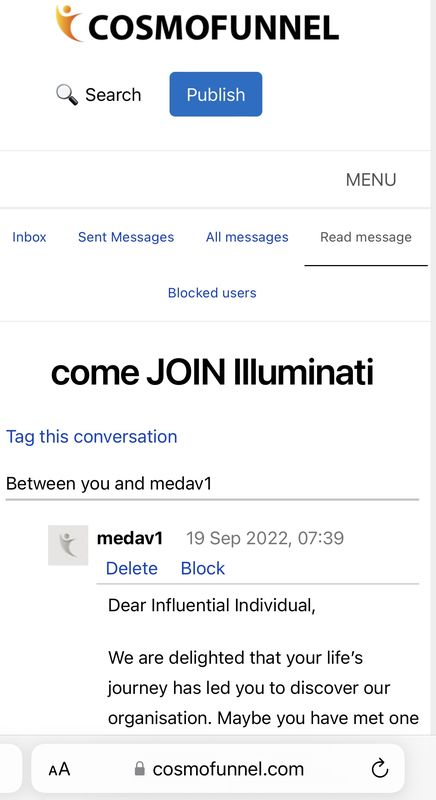Click the padlock icon in address bar

139,769
